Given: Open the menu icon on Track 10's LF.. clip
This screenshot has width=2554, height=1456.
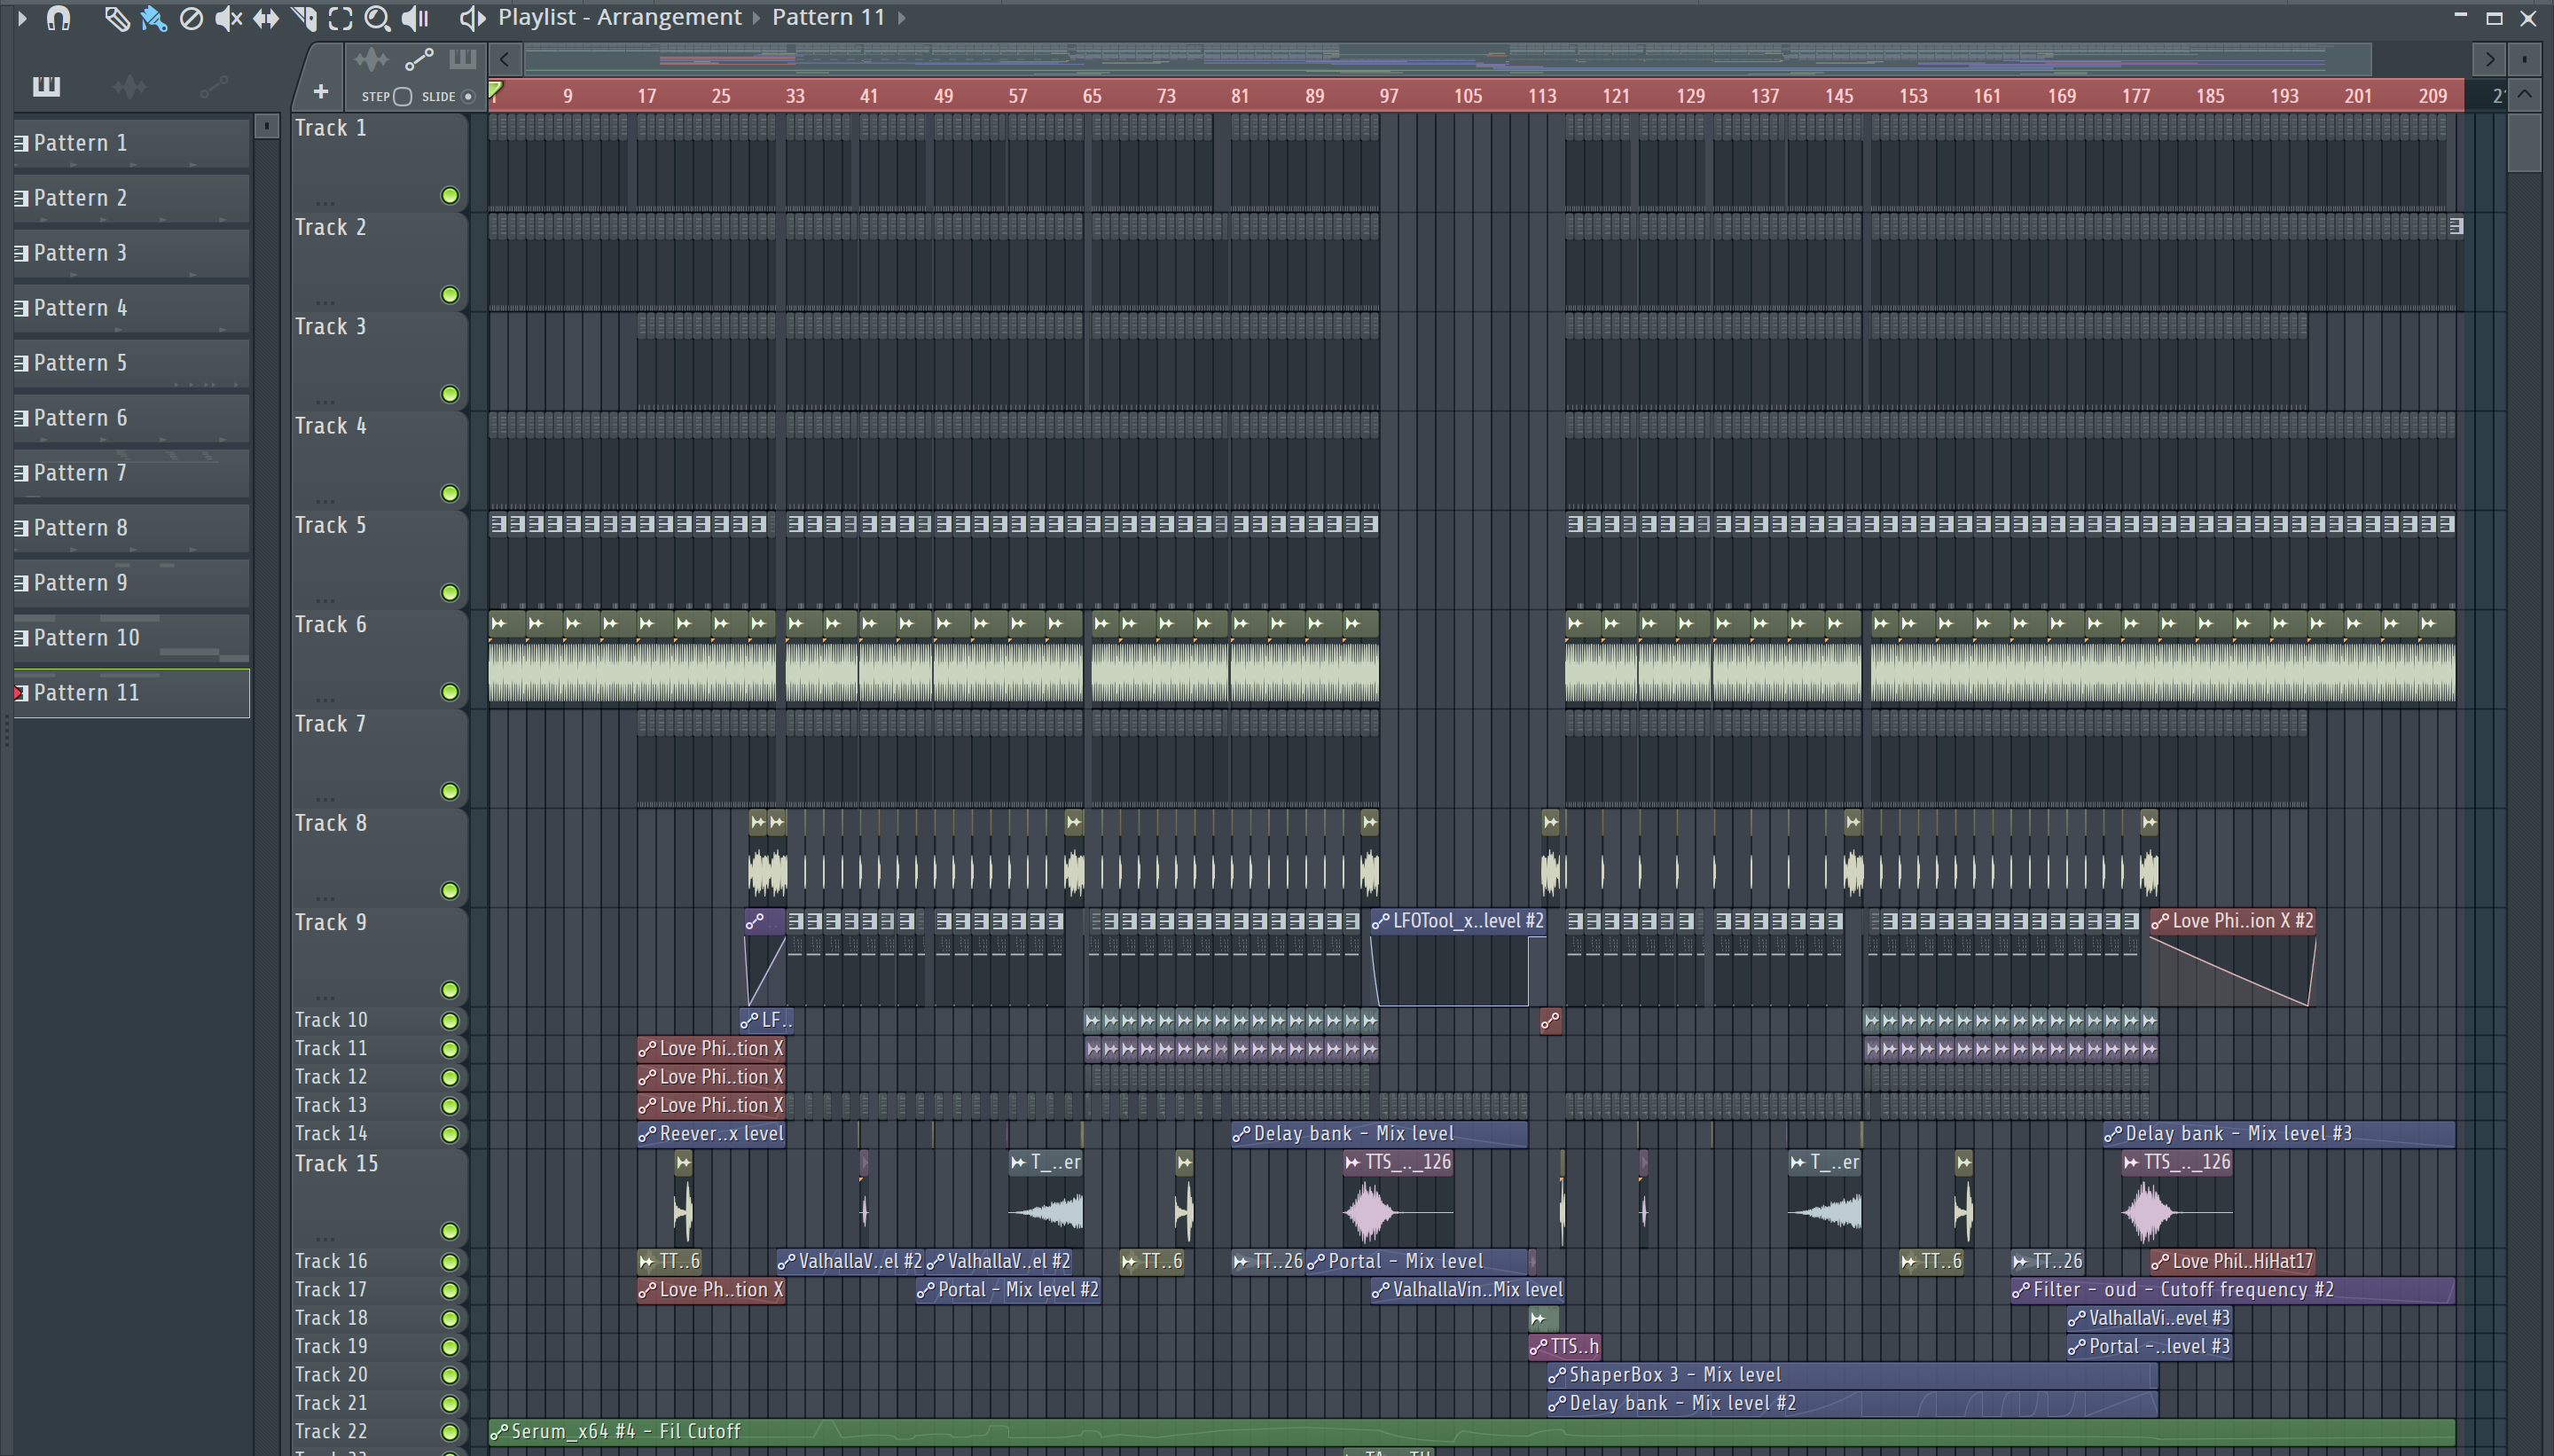Looking at the screenshot, I should (749, 1021).
